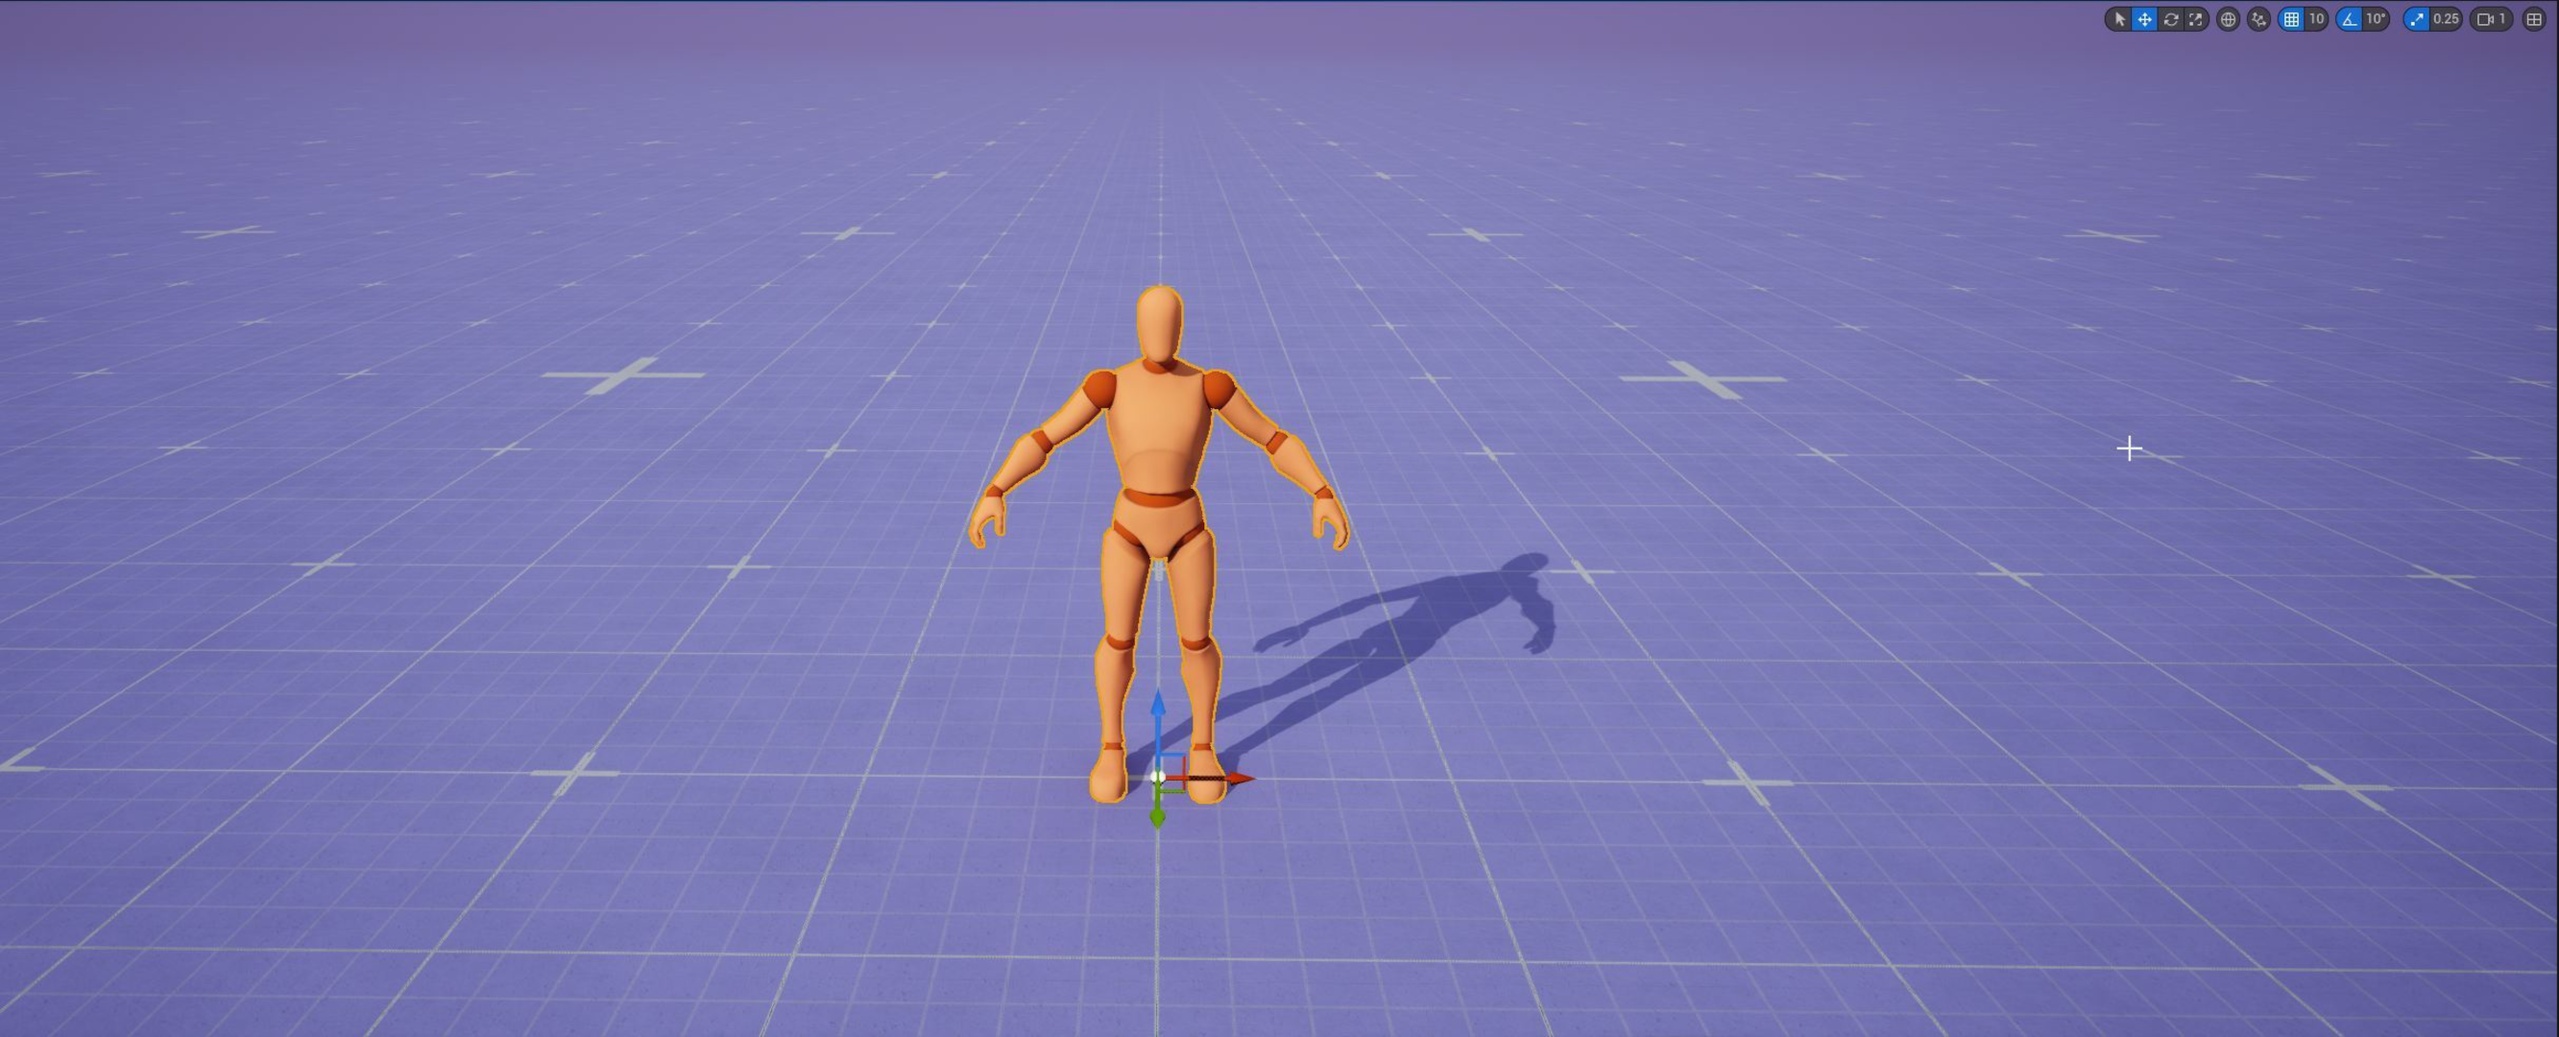Cycle the world coordinate system globe icon
Viewport: 2559px width, 1037px height.
pyautogui.click(x=2227, y=19)
